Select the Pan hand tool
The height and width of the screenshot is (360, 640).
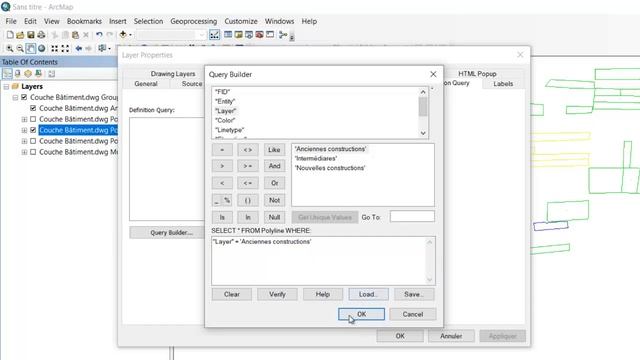pyautogui.click(x=31, y=49)
